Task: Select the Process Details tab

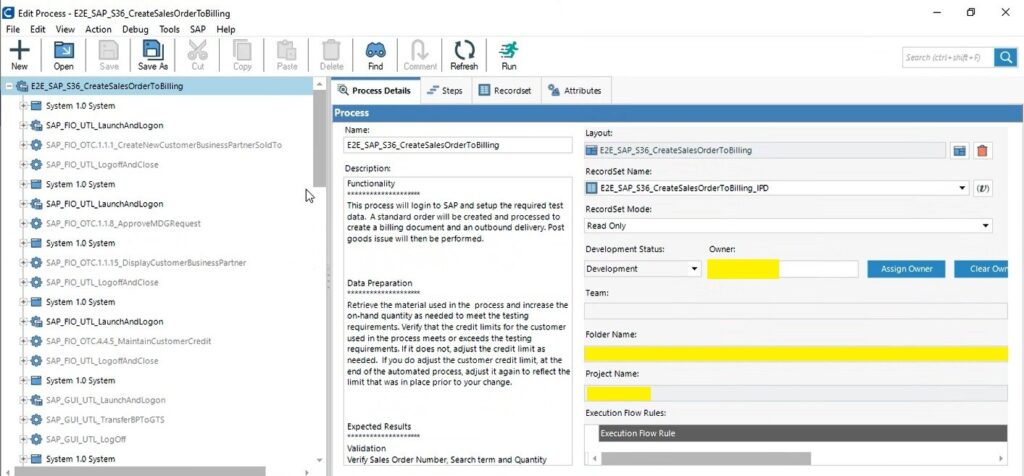Action: click(376, 91)
